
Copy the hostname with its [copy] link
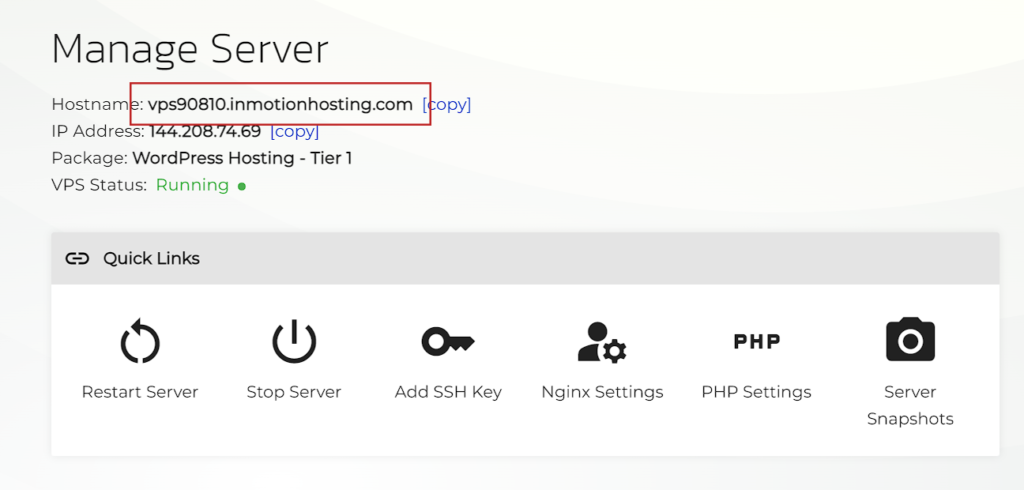point(447,105)
